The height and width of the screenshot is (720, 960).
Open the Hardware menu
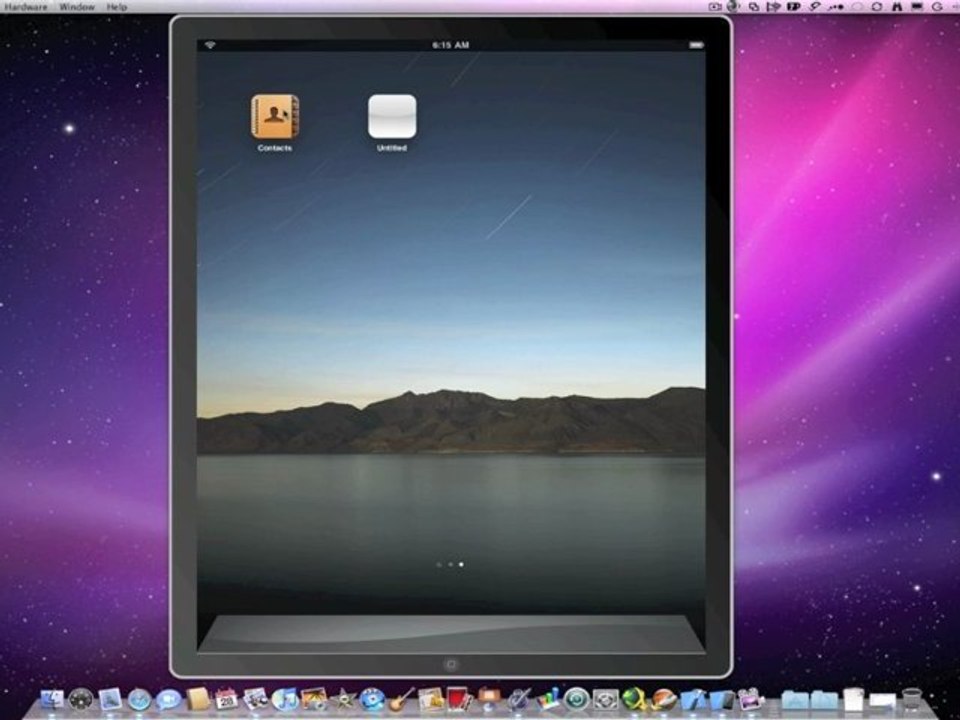point(26,7)
